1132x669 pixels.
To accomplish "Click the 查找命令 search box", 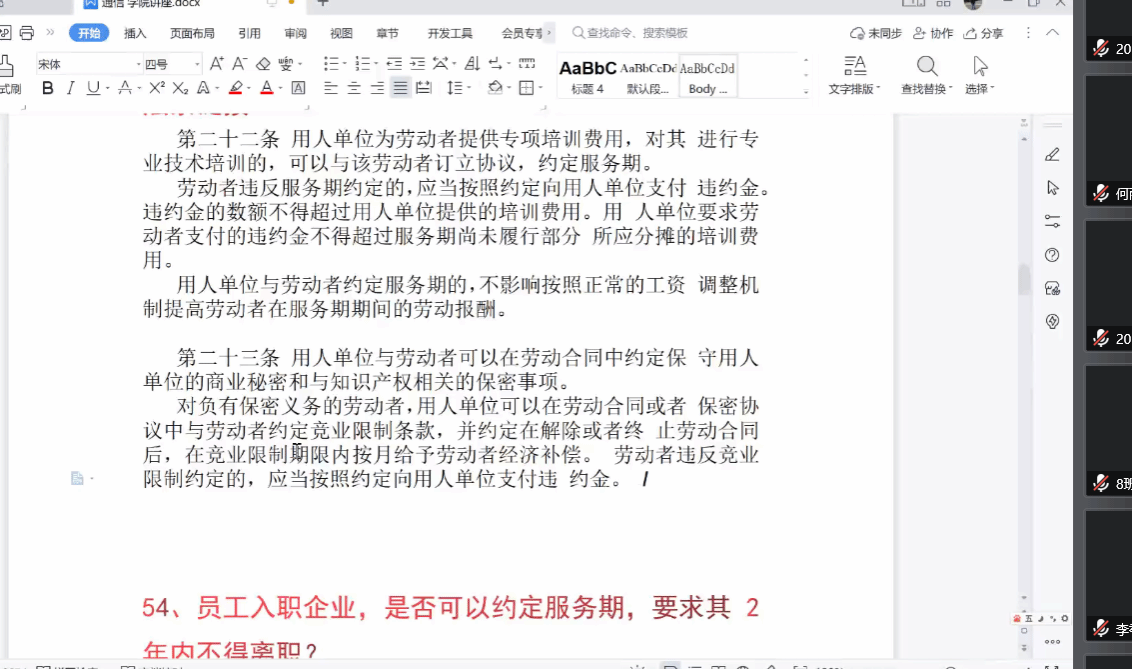I will [640, 33].
